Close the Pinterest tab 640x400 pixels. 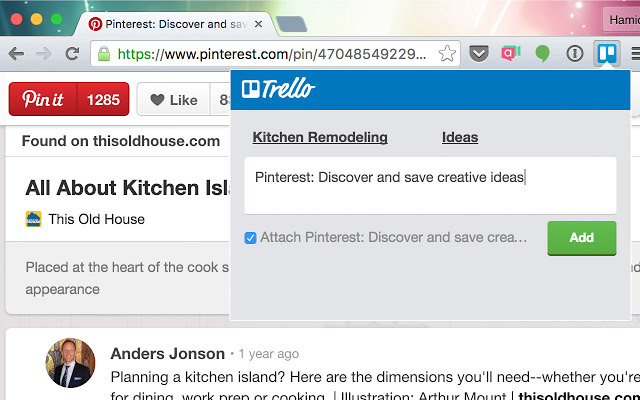[x=258, y=22]
